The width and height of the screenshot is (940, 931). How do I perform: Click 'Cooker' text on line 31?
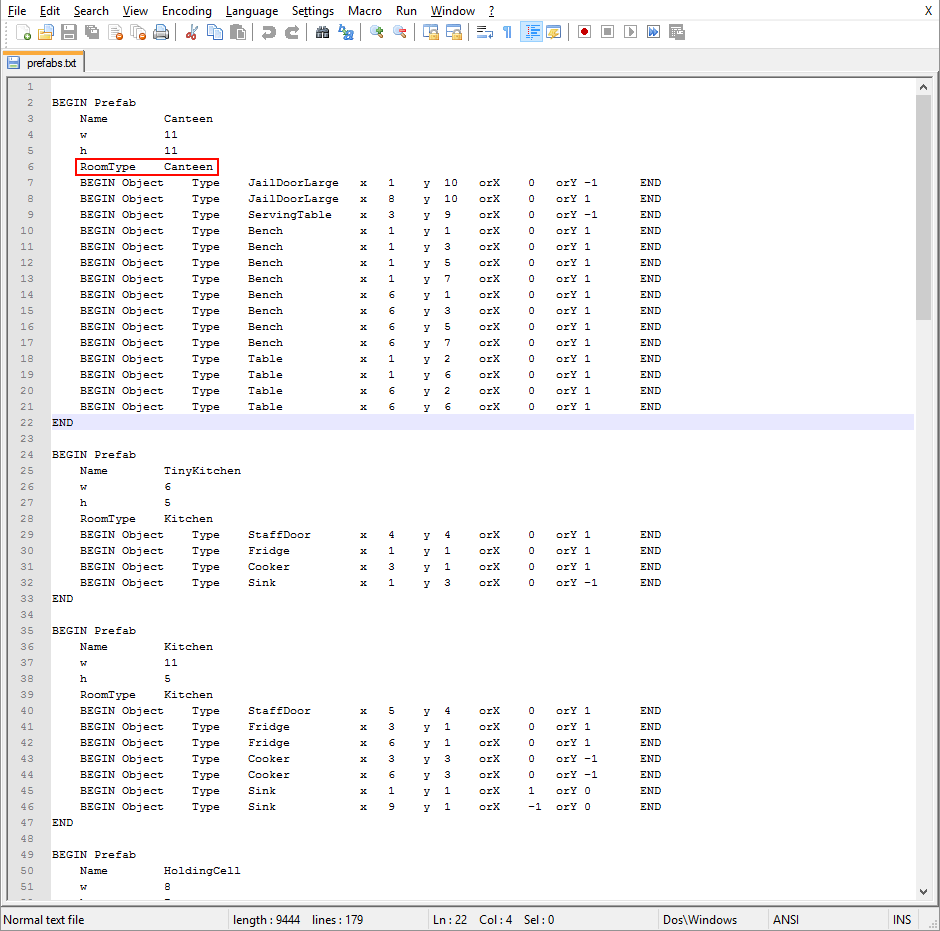tap(269, 567)
